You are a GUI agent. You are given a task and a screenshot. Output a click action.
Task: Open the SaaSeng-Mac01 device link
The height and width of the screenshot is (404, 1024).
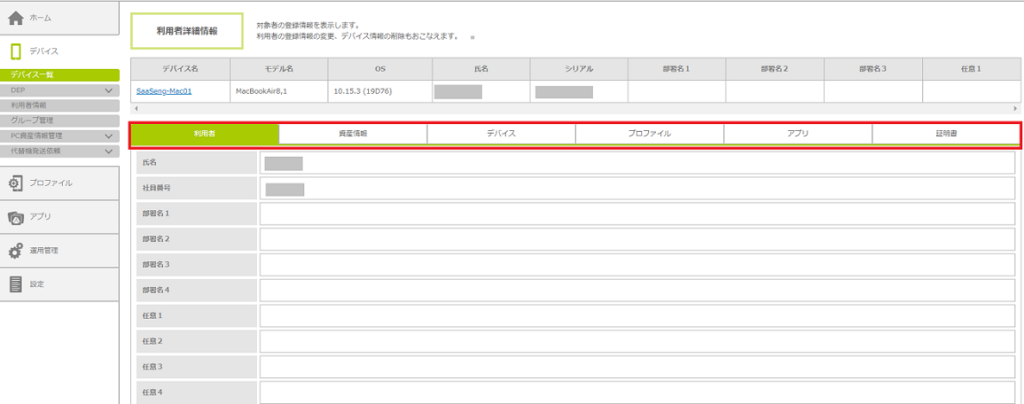pos(164,91)
